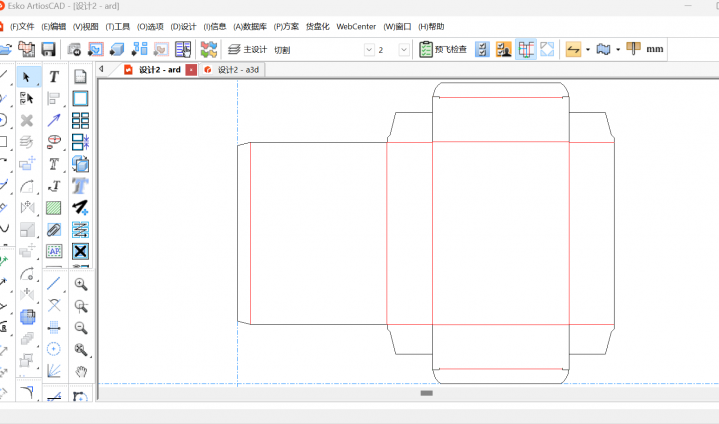Click the Save floppy disk icon

(x=48, y=49)
